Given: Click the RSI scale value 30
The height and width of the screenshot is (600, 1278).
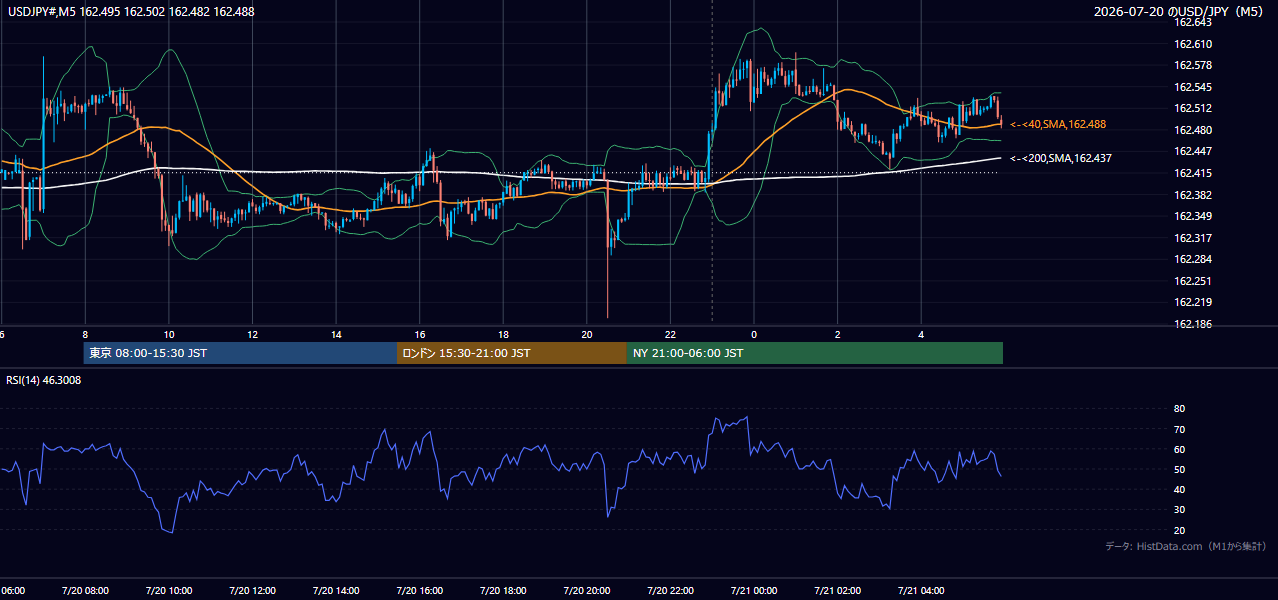Looking at the screenshot, I should tap(1179, 510).
